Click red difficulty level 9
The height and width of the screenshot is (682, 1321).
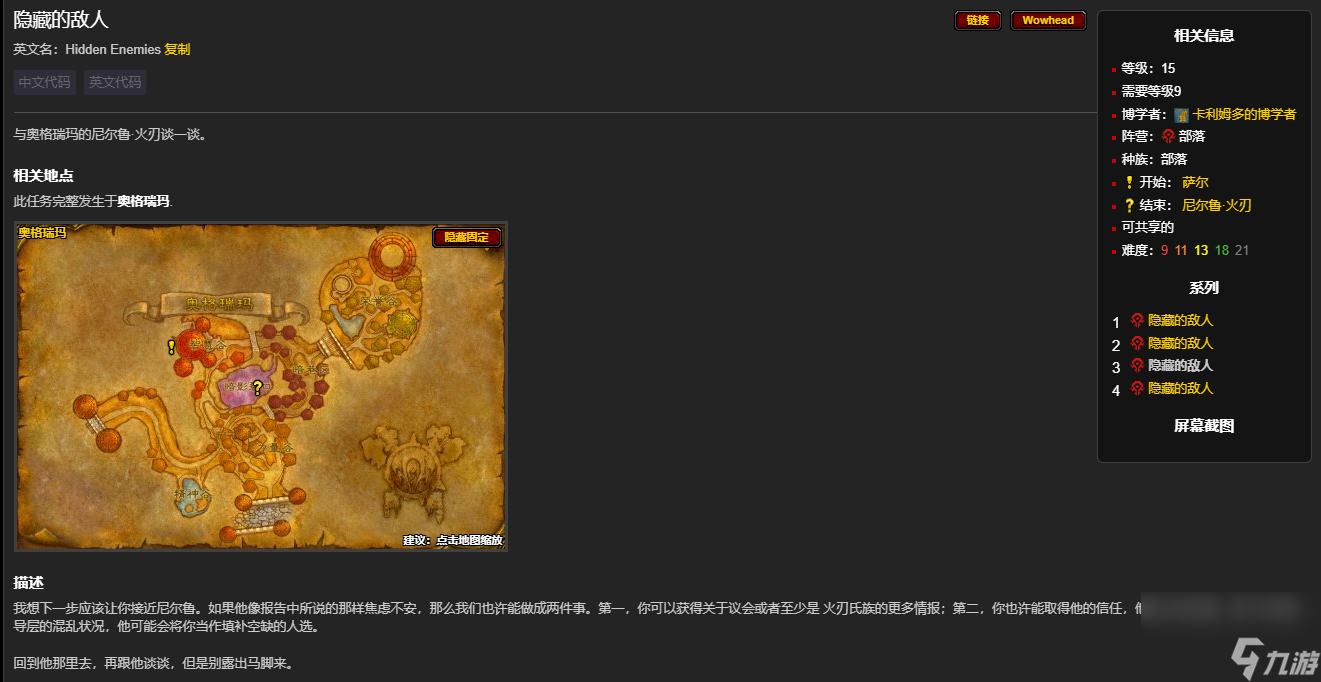pos(1165,250)
